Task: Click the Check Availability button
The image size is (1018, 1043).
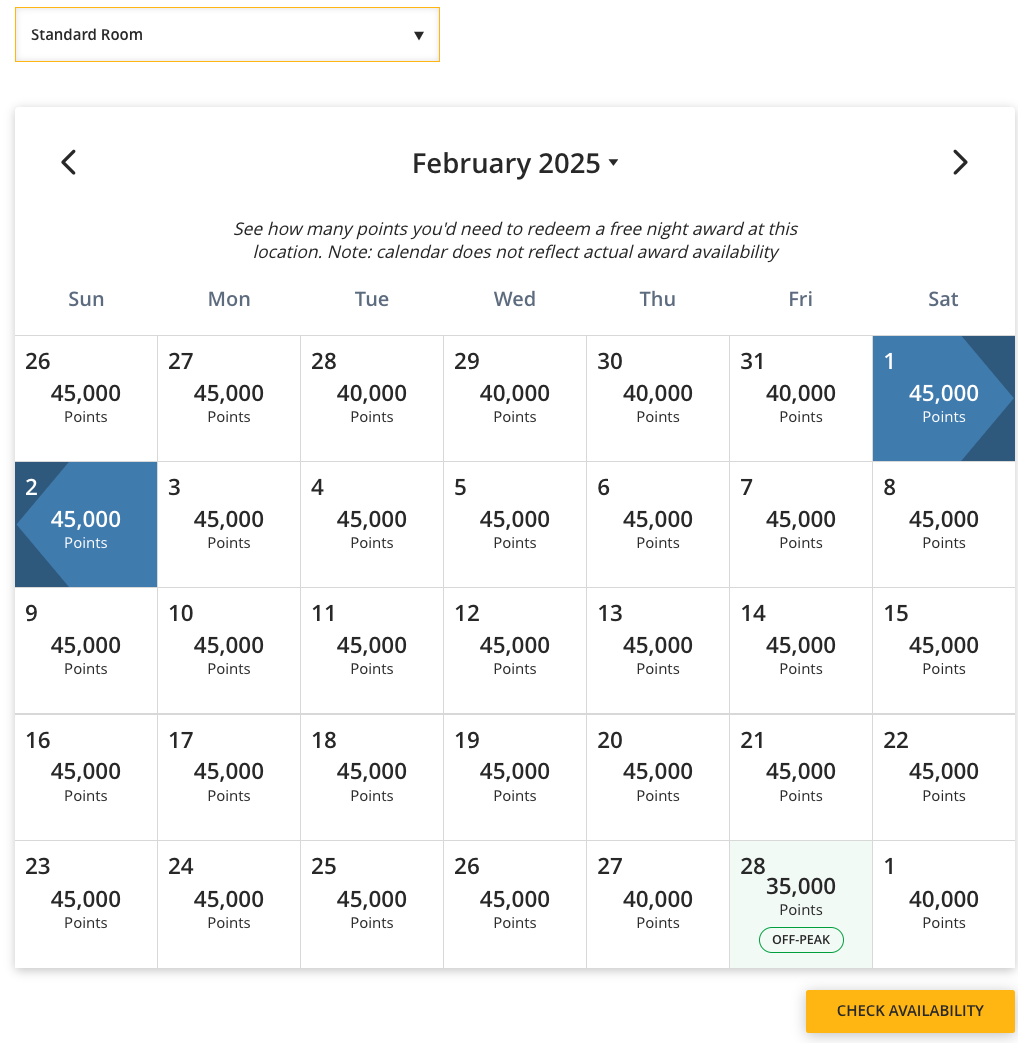Action: (910, 1010)
